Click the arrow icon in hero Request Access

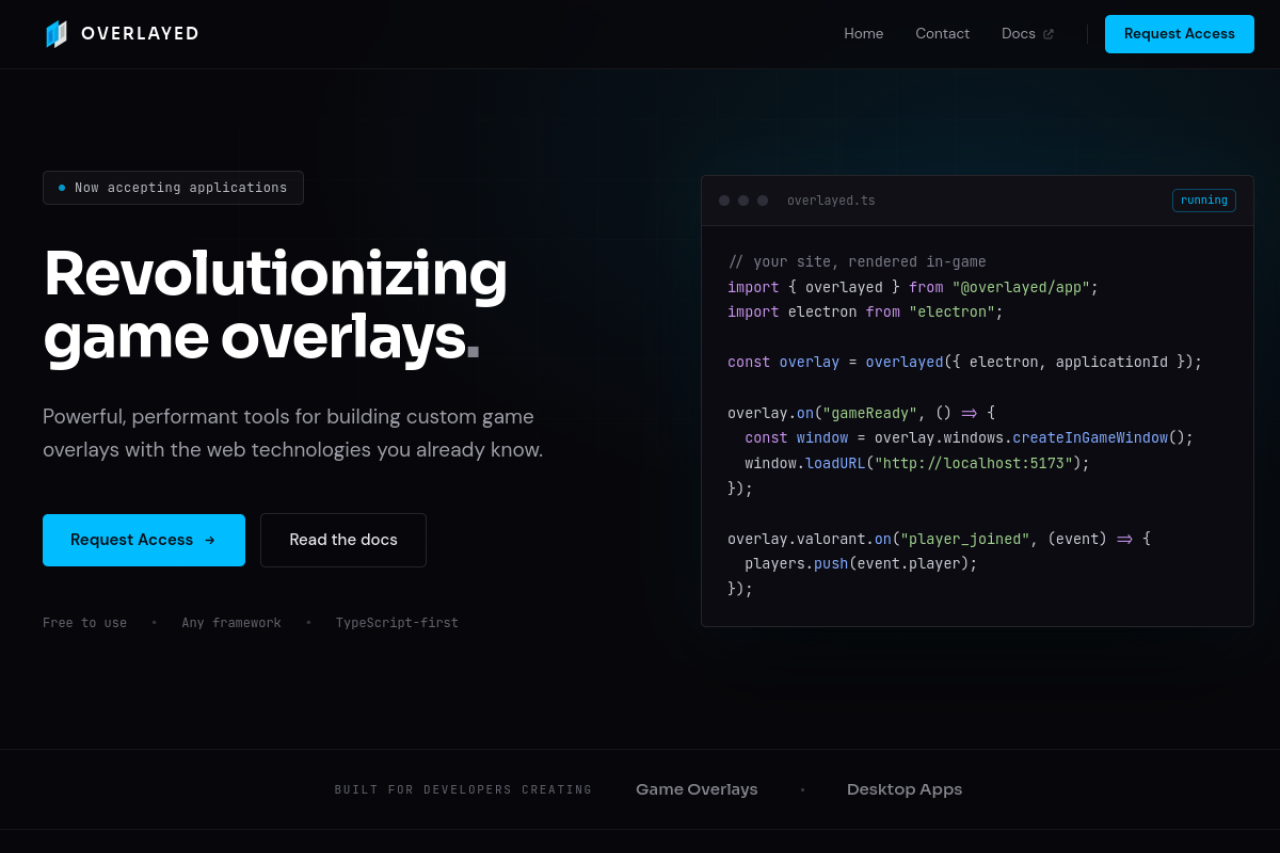210,540
